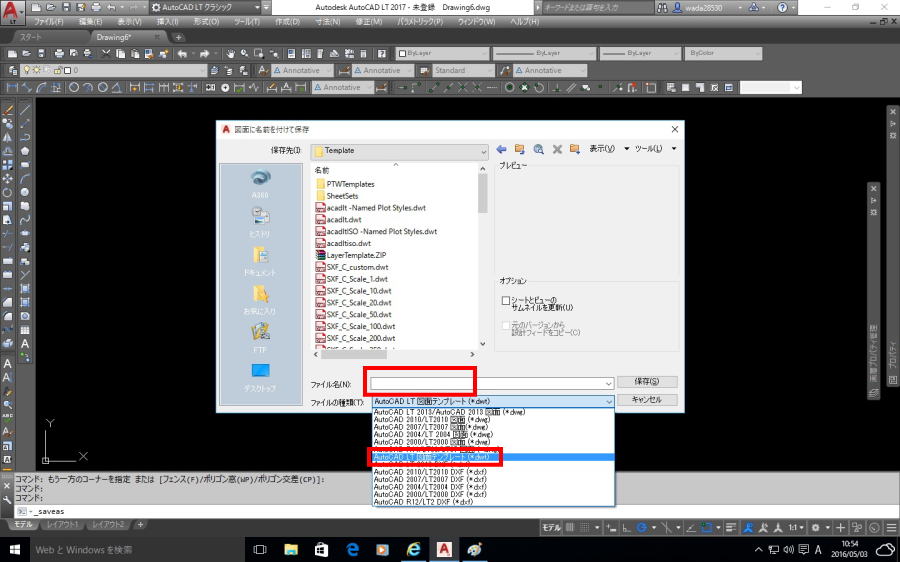Open the ファイル(F) menu
Viewport: 900px width, 562px height.
point(49,21)
